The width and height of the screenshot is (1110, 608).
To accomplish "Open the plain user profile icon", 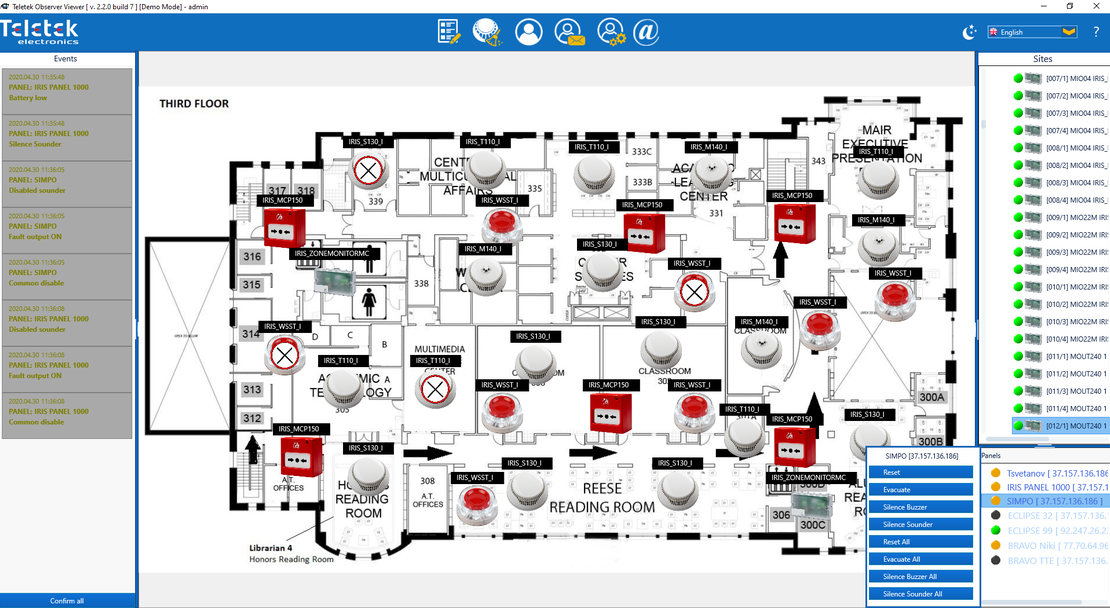I will (528, 32).
